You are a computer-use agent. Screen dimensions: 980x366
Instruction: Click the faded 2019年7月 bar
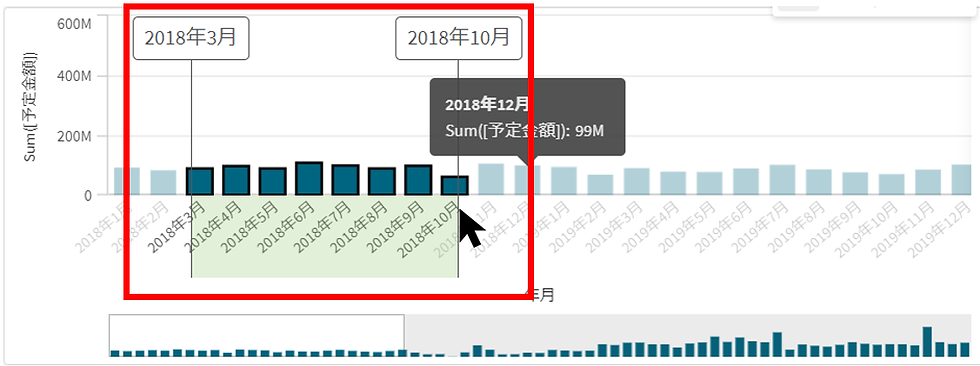coord(782,180)
